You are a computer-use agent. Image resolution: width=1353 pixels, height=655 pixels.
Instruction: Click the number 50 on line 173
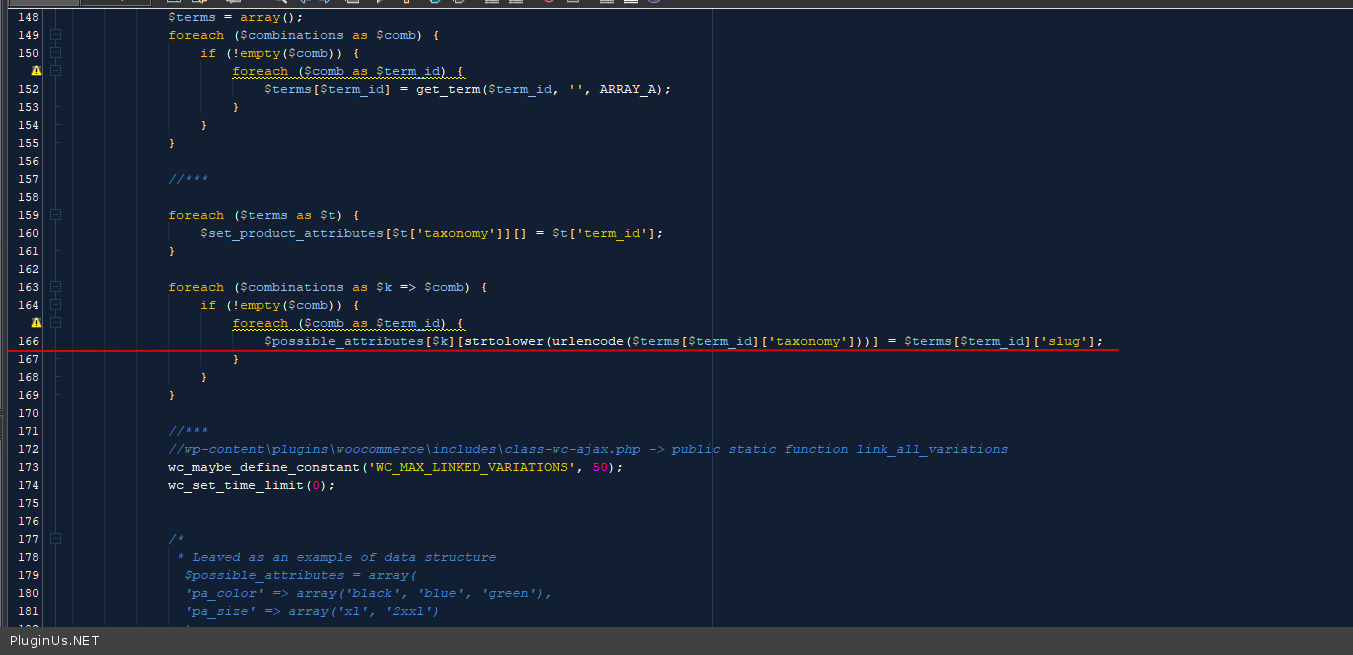click(x=600, y=467)
